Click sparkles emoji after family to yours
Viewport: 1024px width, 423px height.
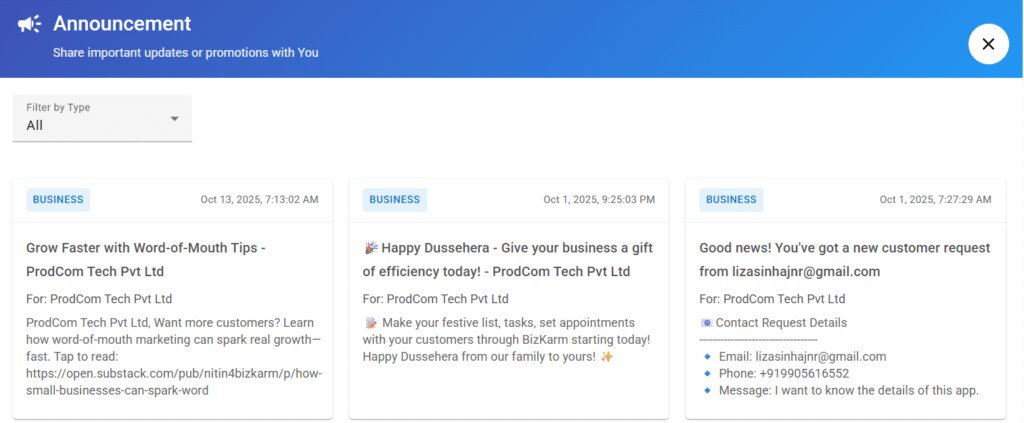tap(607, 357)
